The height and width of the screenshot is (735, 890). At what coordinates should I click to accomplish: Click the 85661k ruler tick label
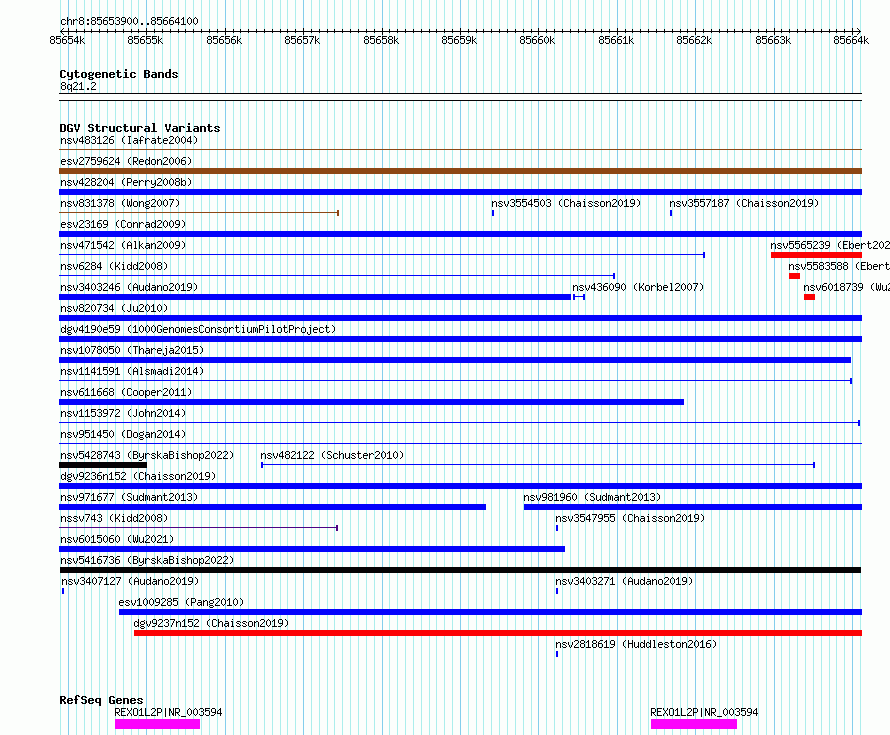point(616,40)
